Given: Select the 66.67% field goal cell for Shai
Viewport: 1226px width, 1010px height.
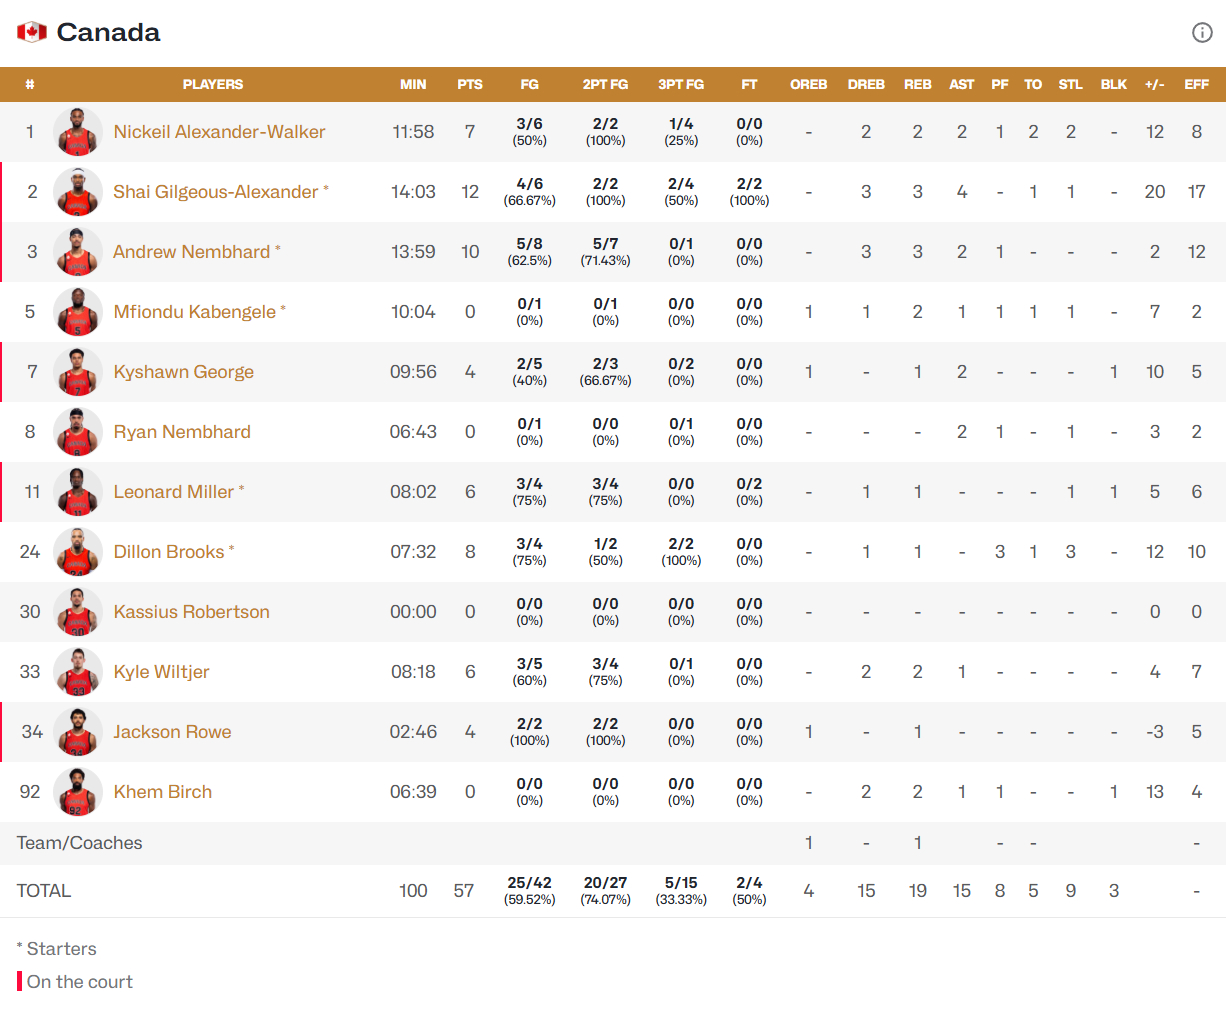Looking at the screenshot, I should (529, 192).
